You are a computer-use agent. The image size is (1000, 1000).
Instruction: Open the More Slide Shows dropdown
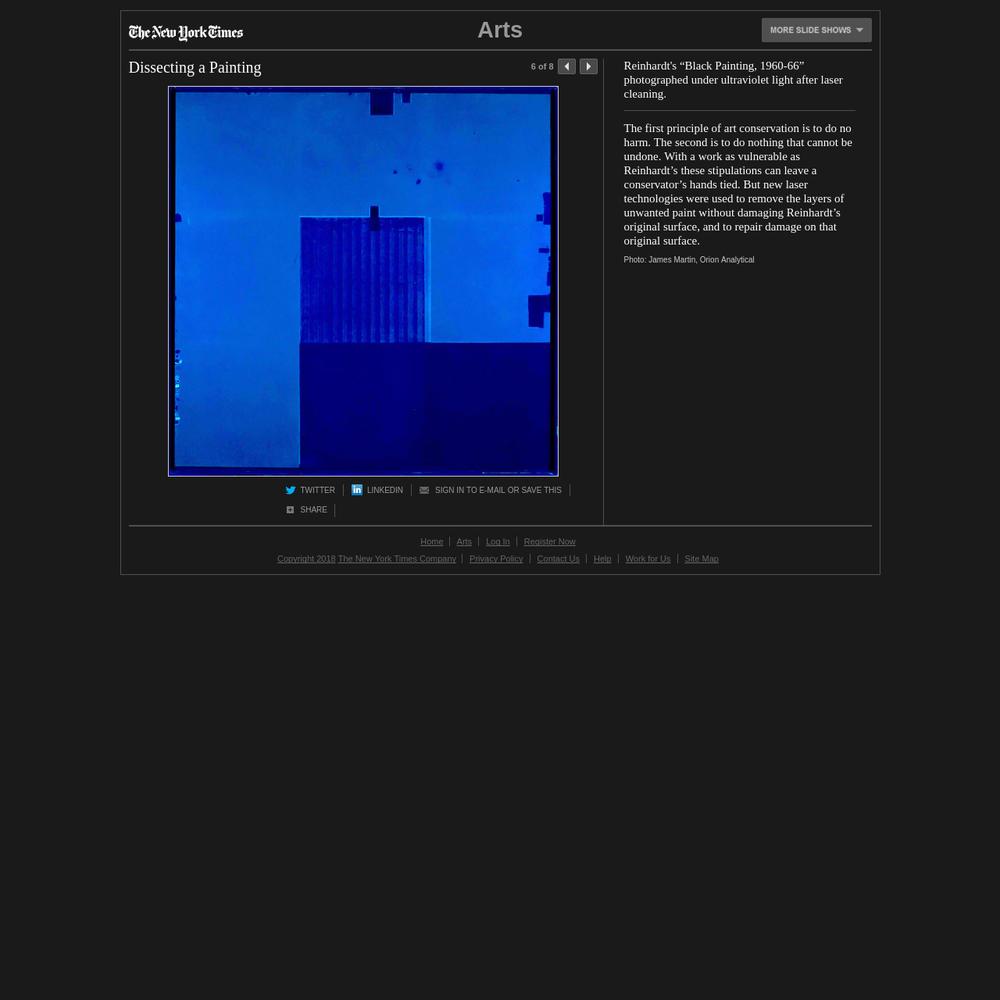(x=816, y=30)
